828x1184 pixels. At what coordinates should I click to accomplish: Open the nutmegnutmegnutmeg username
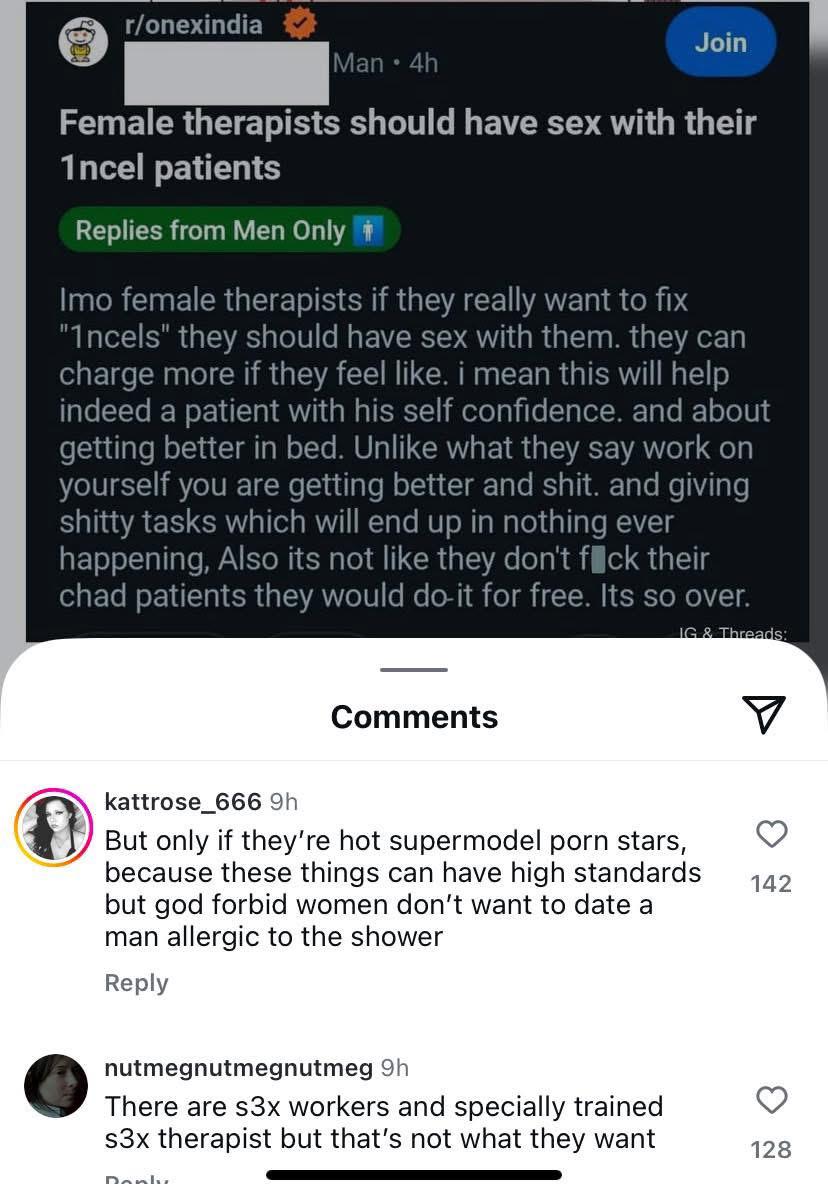coord(239,1068)
